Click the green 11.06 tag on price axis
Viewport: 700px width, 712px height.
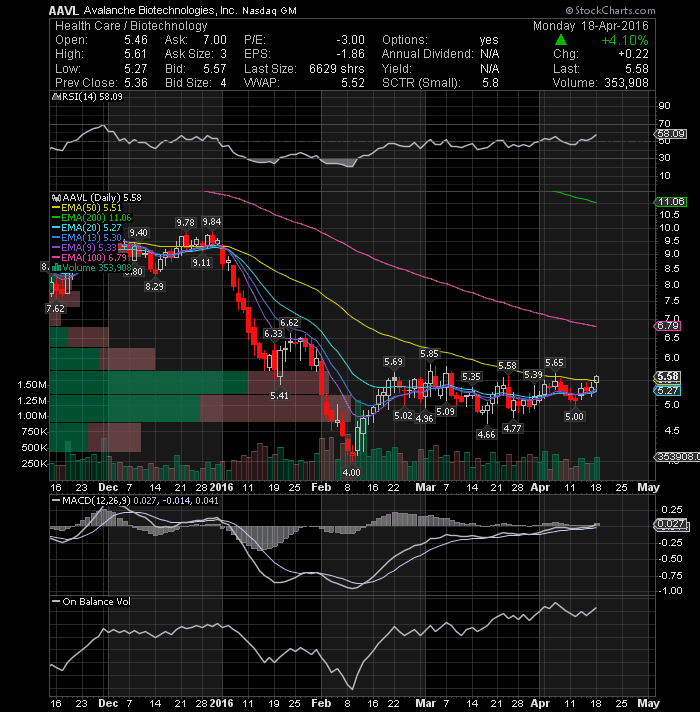(671, 202)
